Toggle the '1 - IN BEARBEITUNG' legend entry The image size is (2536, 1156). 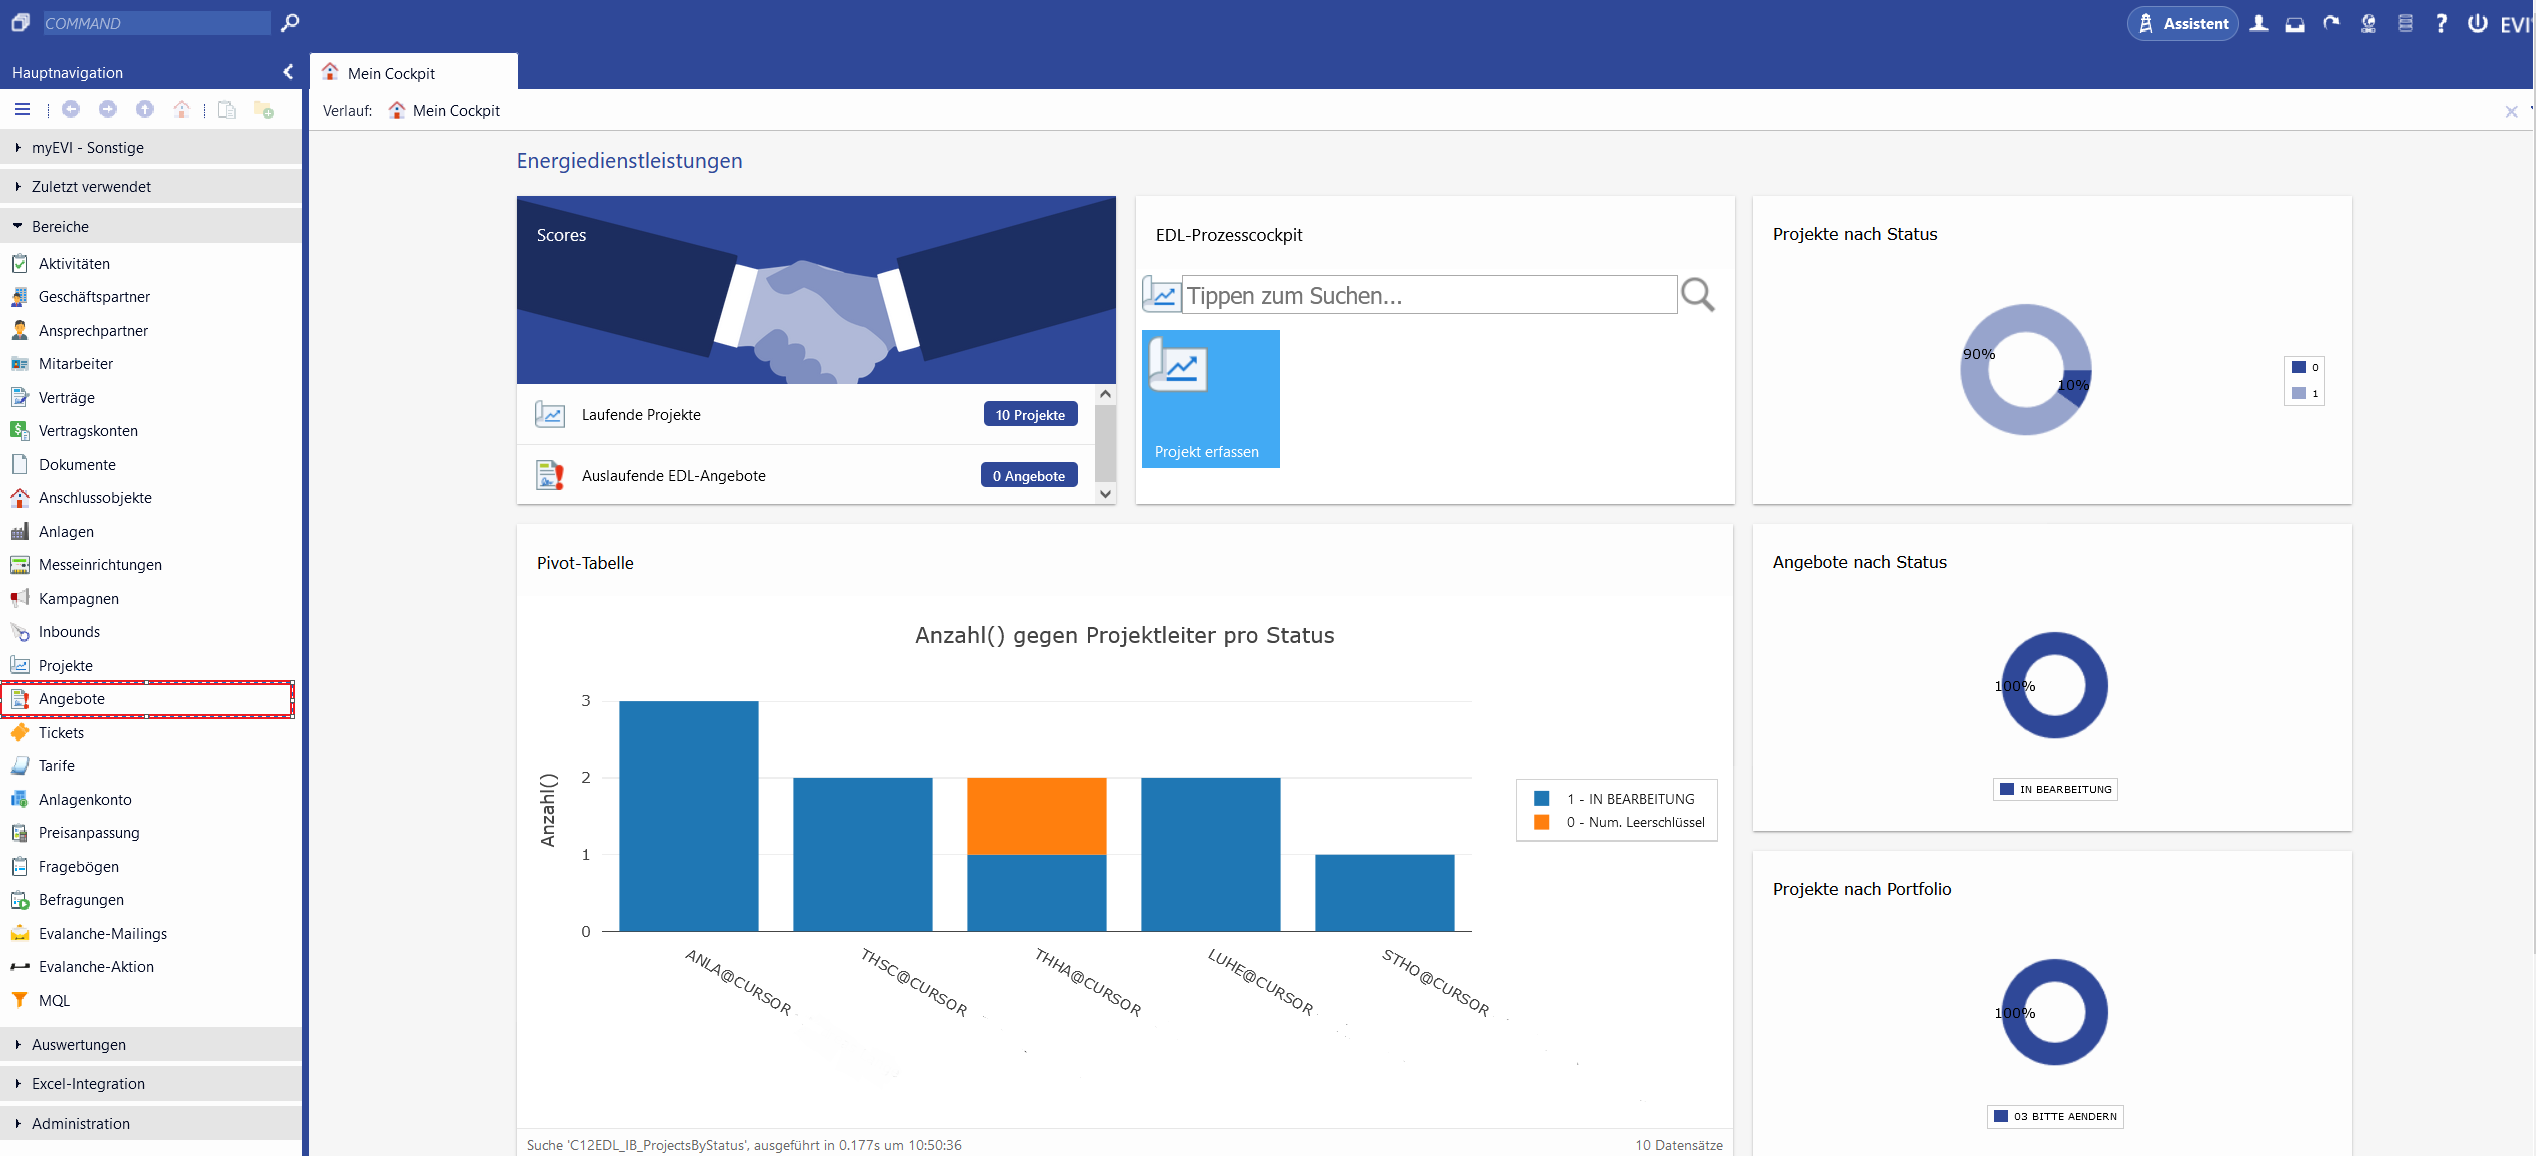coord(1630,799)
